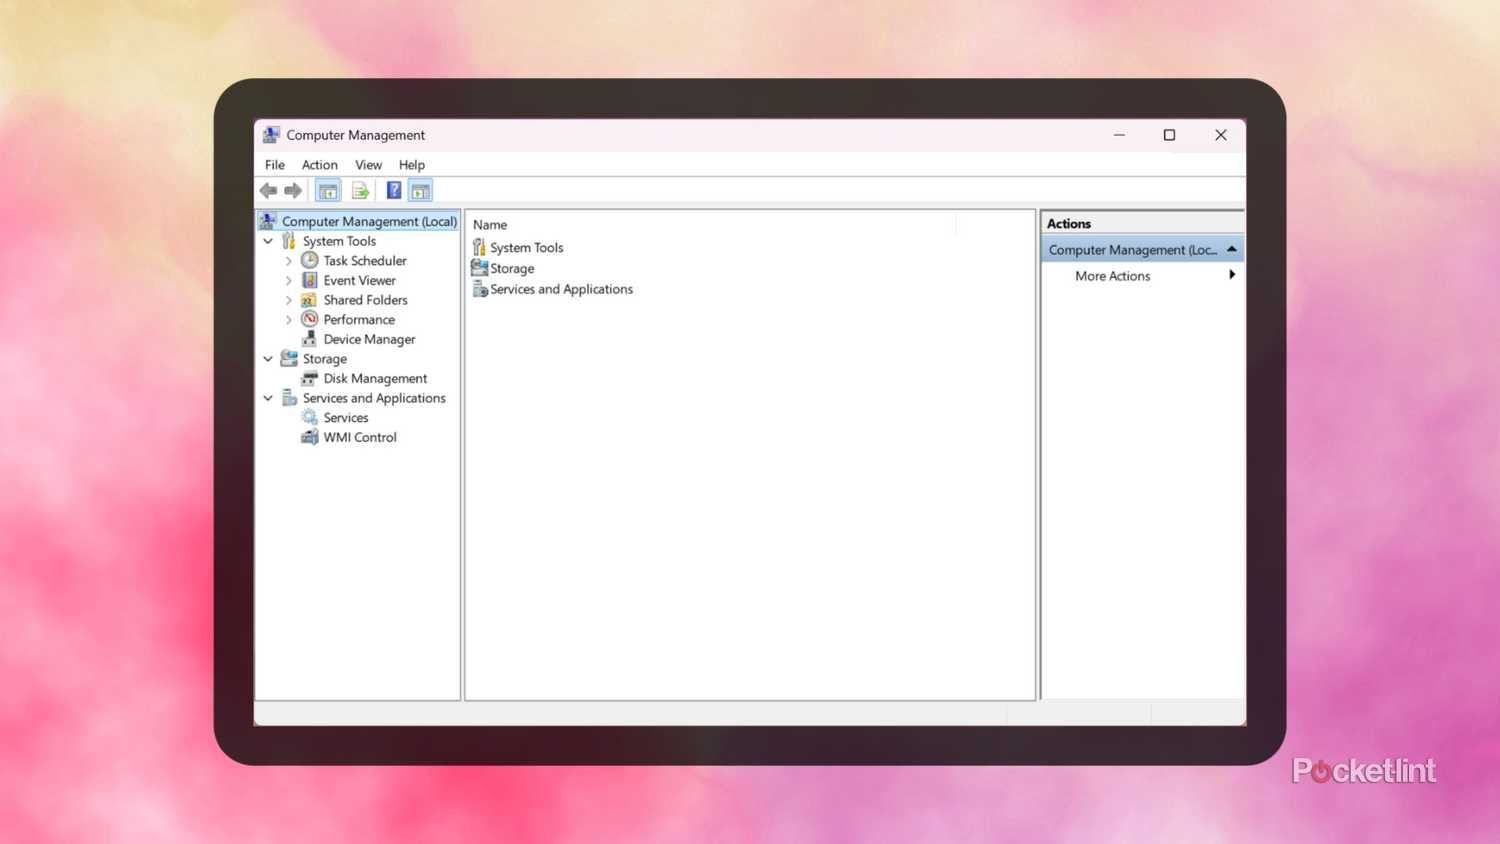
Task: Toggle the console tree visibility
Action: click(327, 189)
